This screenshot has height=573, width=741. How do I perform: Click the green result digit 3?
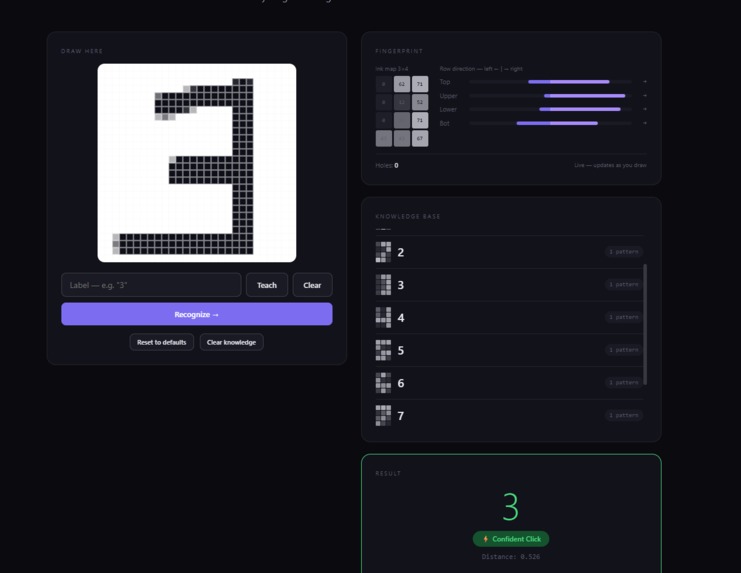click(x=510, y=507)
